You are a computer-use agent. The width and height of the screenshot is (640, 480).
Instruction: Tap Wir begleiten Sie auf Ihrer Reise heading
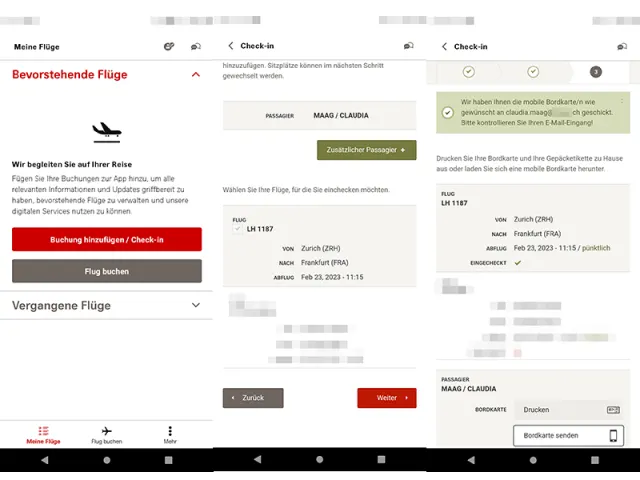coord(72,164)
